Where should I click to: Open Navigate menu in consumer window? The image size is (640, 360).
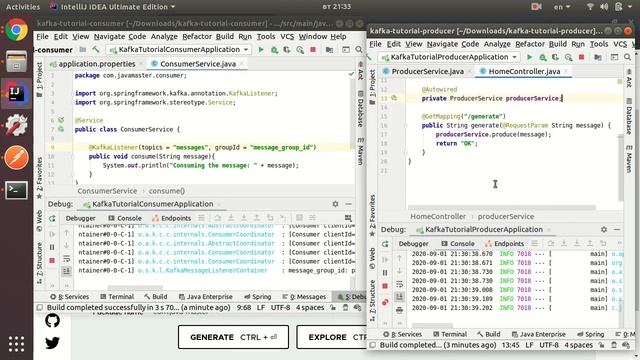pos(109,37)
